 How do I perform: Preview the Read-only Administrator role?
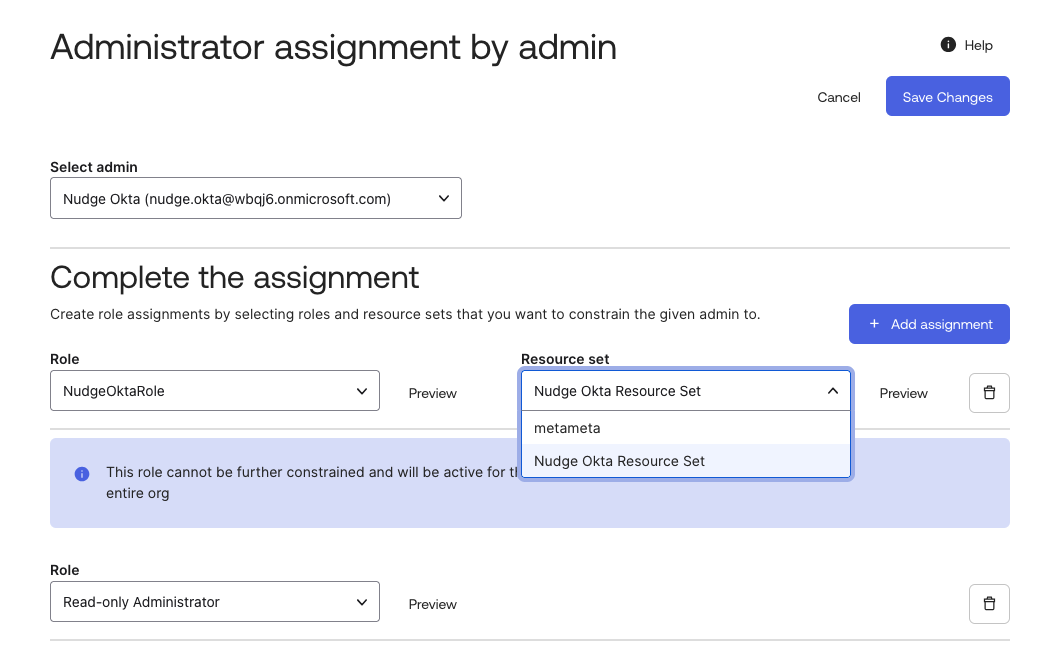coord(432,605)
